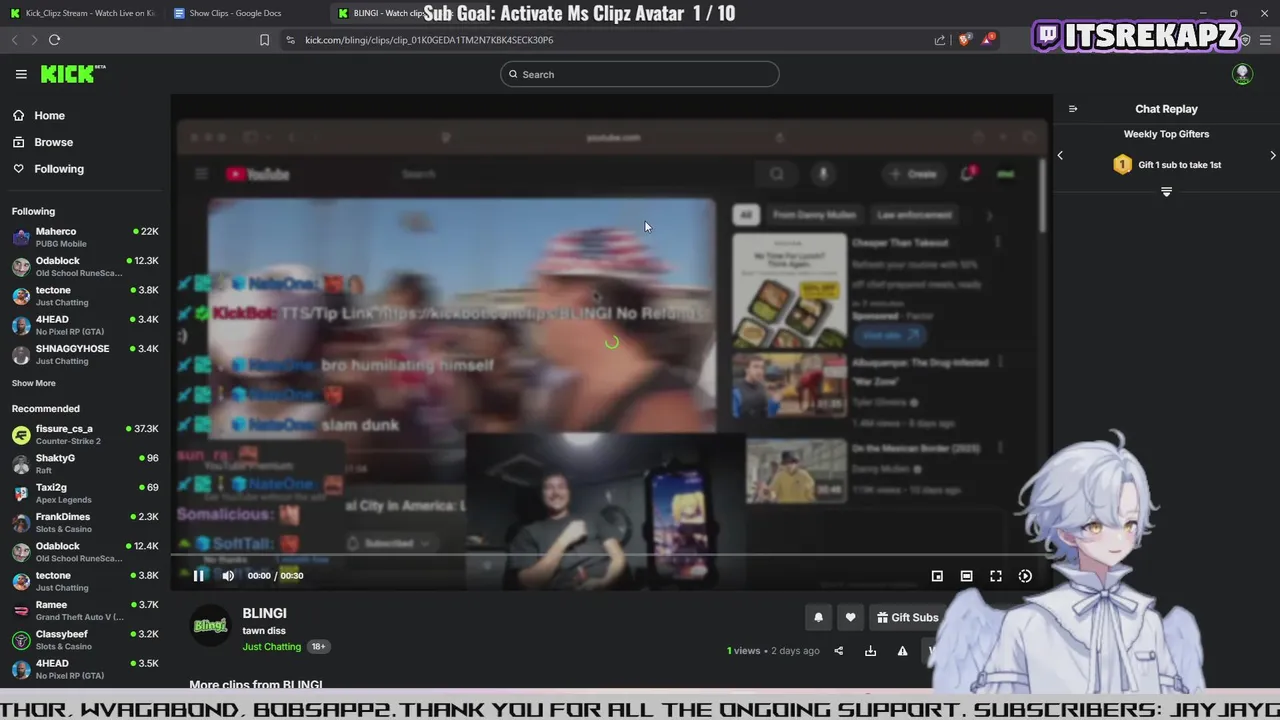The width and height of the screenshot is (1280, 720).
Task: Pause the clip playback
Action: pyautogui.click(x=198, y=575)
